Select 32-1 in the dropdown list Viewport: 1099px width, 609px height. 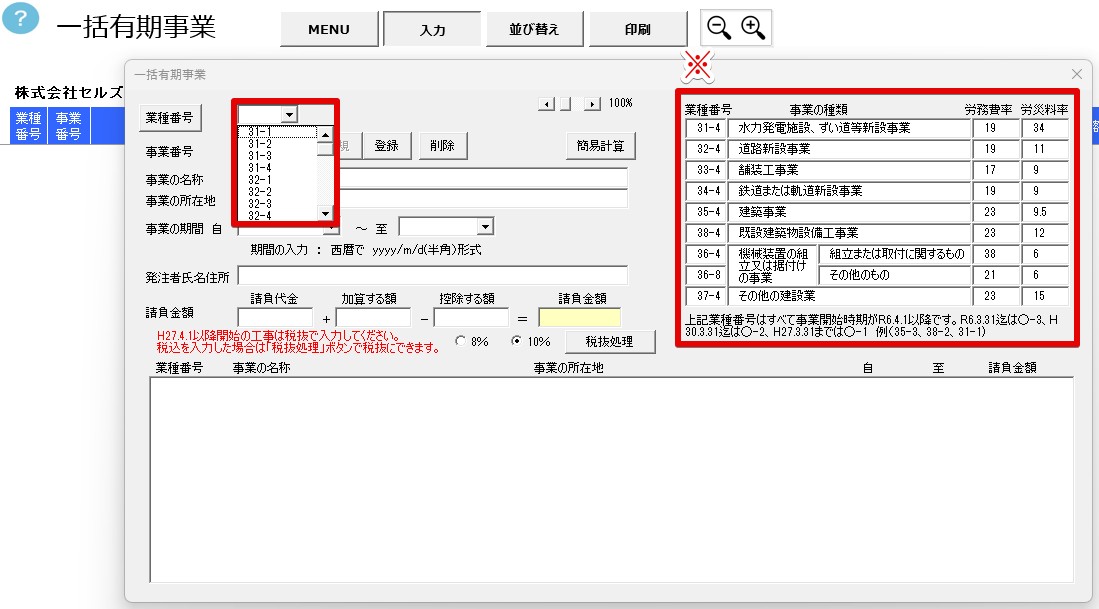[x=277, y=179]
